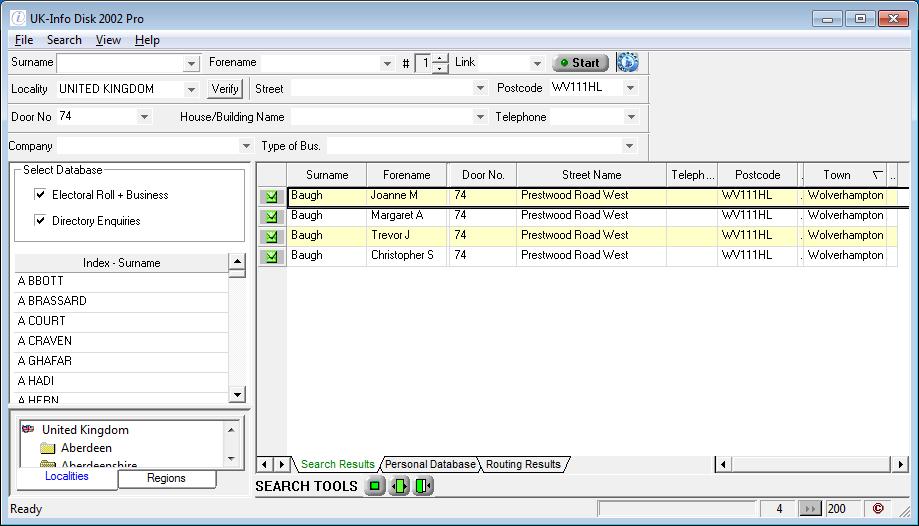919x526 pixels.
Task: Expand the Postcode dropdown
Action: 630,88
